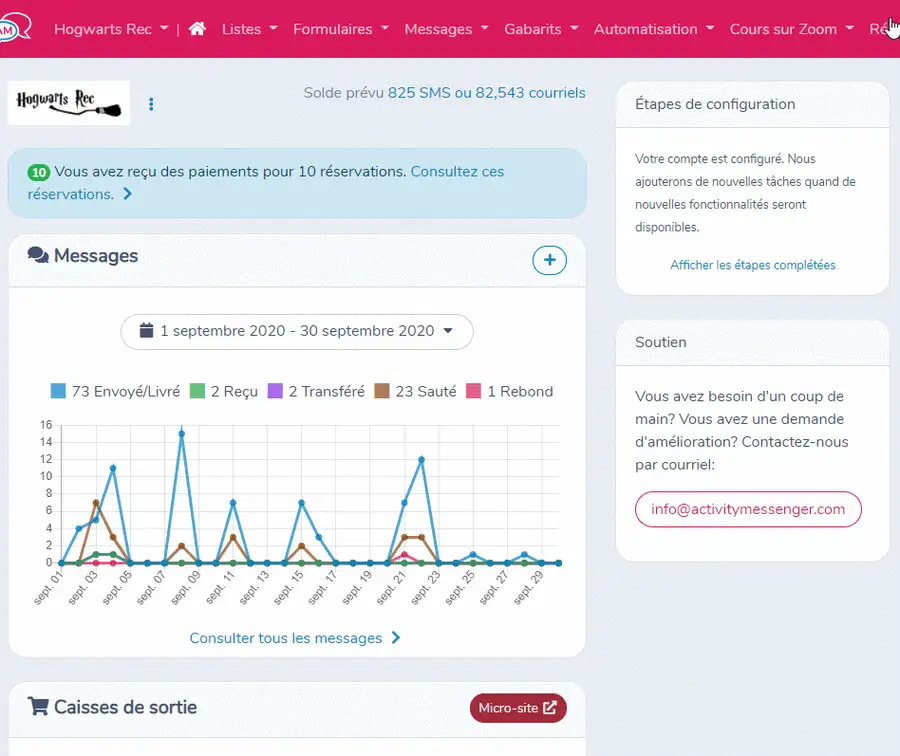Click the Soutien panel heading
Screen dimensions: 900x756
tap(661, 342)
